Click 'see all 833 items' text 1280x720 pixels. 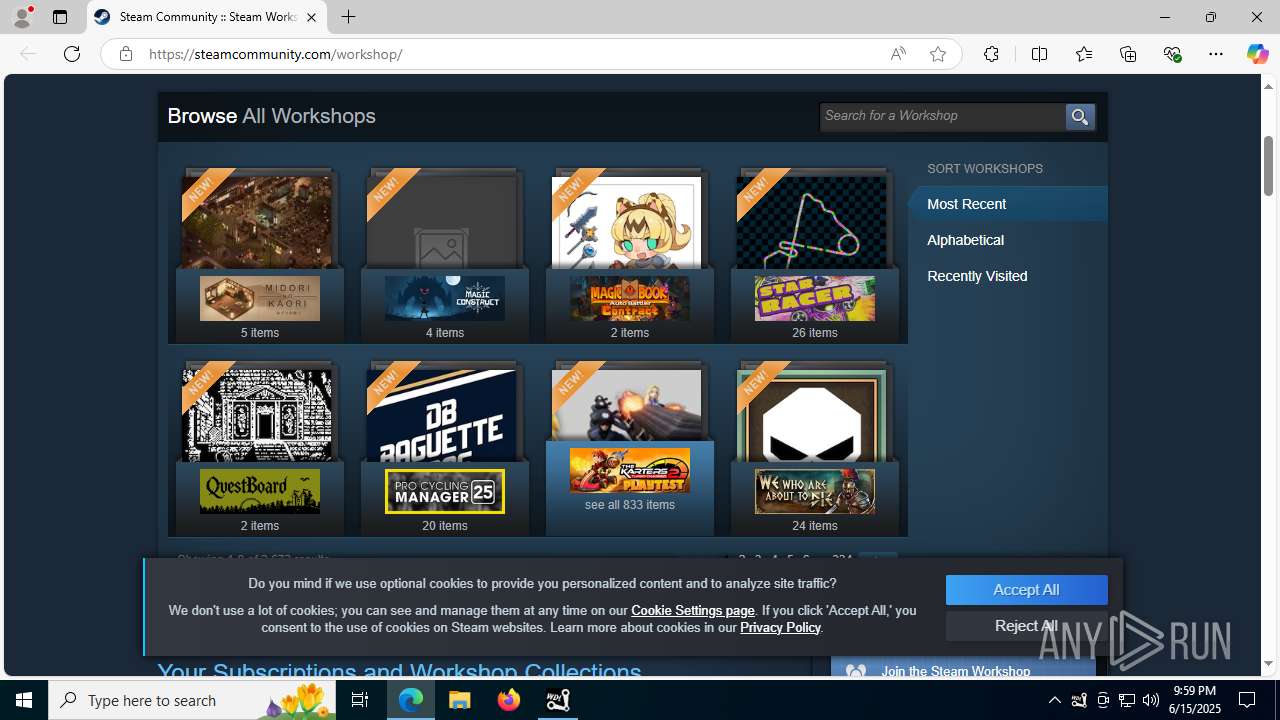pos(630,505)
